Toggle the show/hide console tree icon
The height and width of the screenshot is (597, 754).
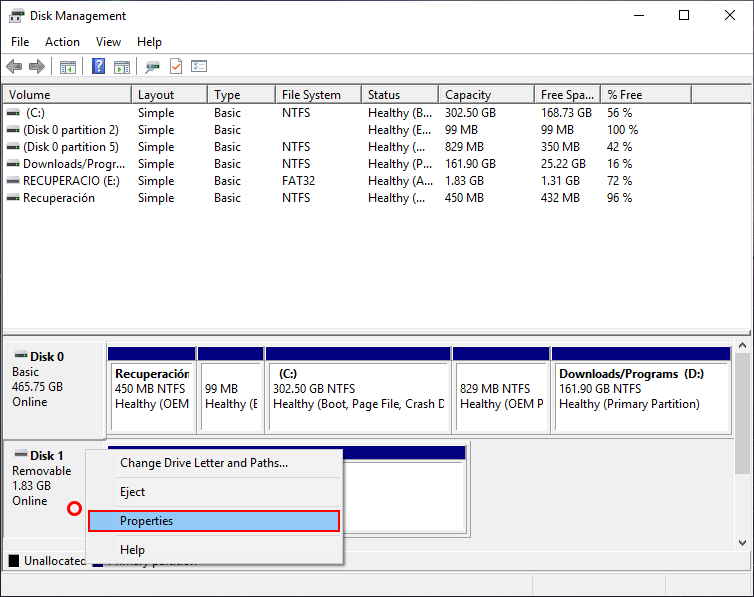tap(68, 67)
